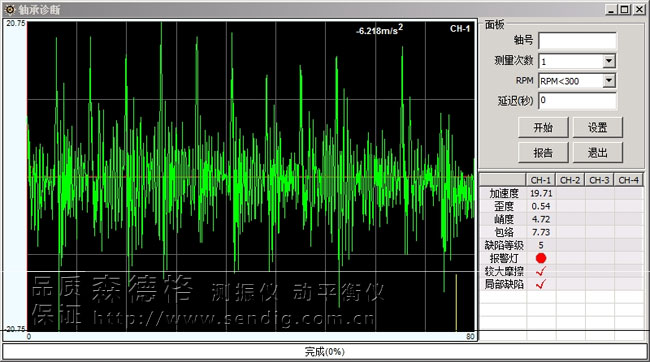
Task: Maximize the 轴承诊断 window
Action: [x=625, y=10]
